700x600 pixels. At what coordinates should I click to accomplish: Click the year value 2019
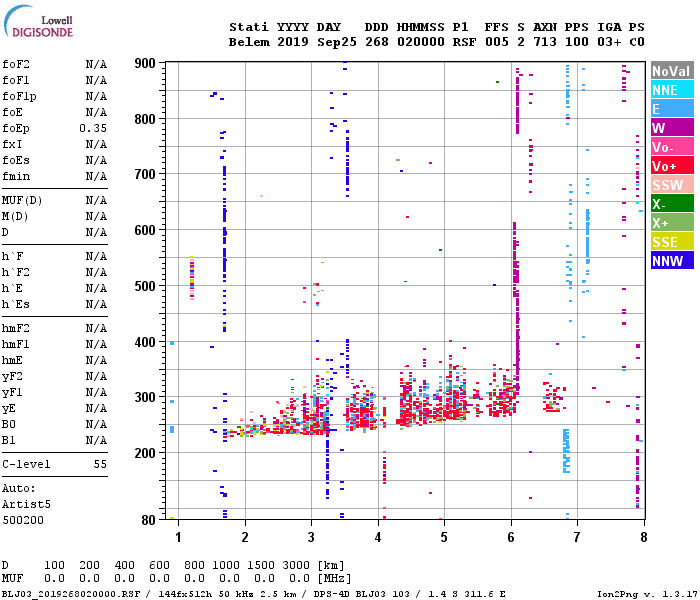pyautogui.click(x=293, y=42)
